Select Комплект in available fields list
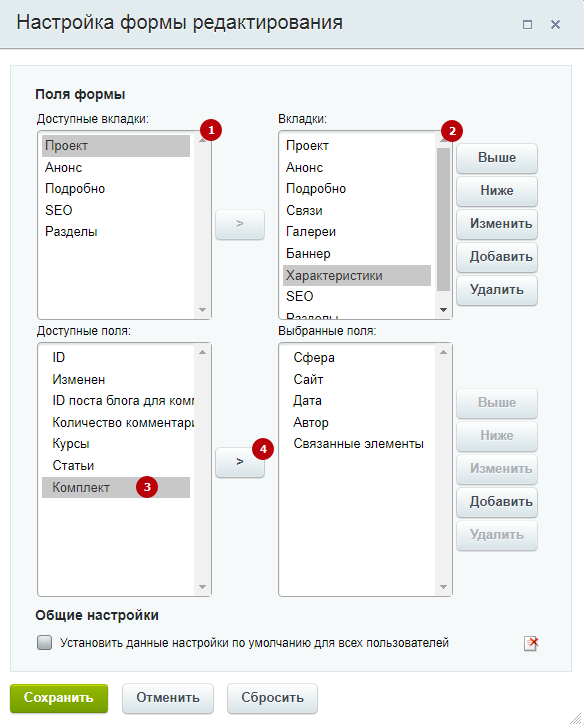 coord(116,487)
